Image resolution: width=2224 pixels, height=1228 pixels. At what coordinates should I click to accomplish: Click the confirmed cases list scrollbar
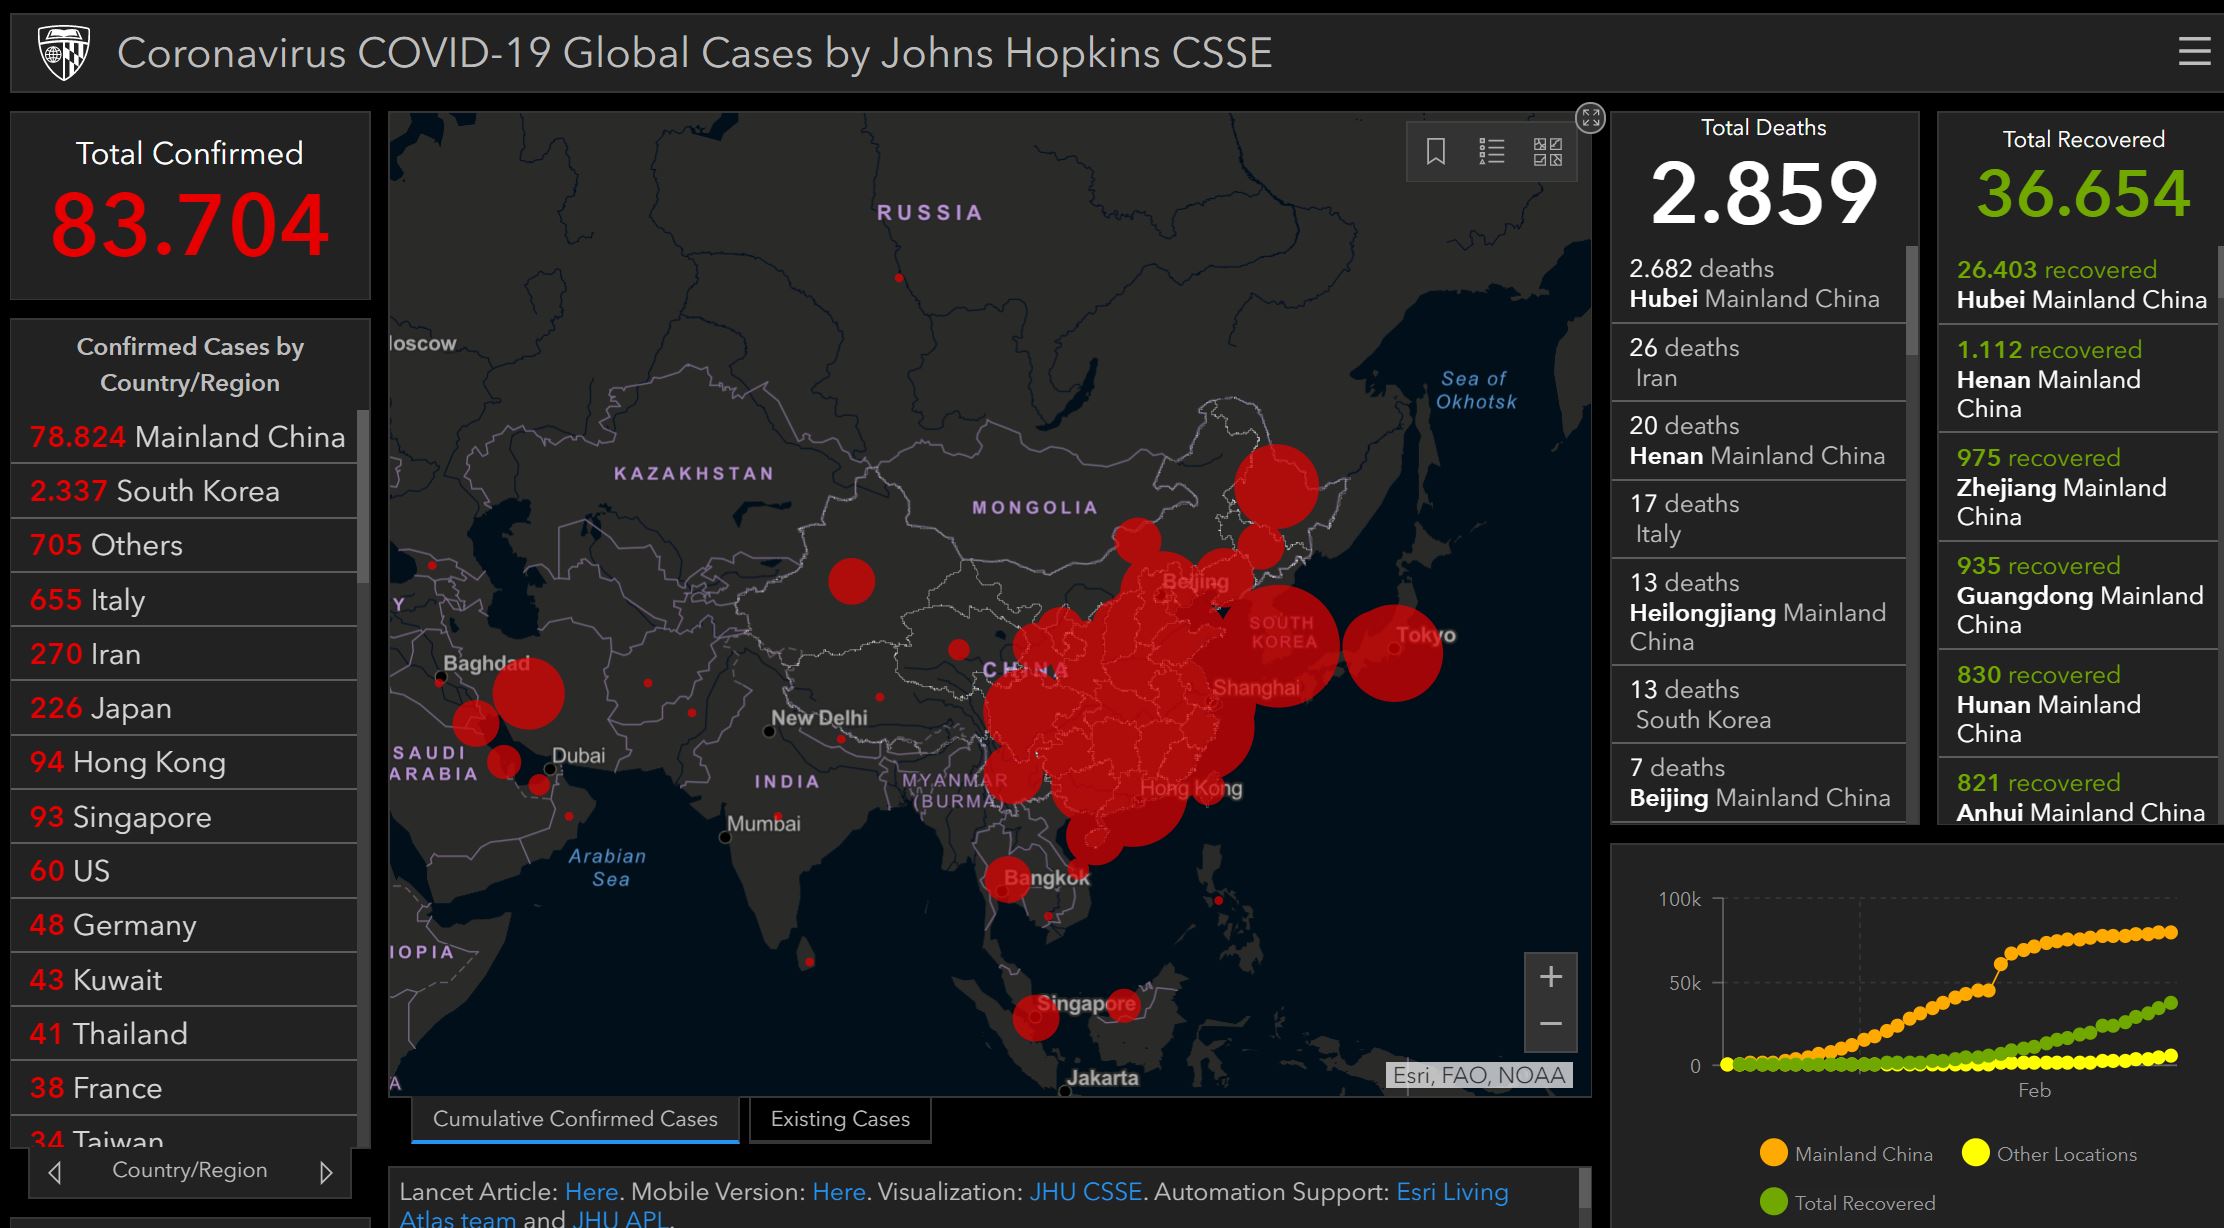tap(363, 495)
